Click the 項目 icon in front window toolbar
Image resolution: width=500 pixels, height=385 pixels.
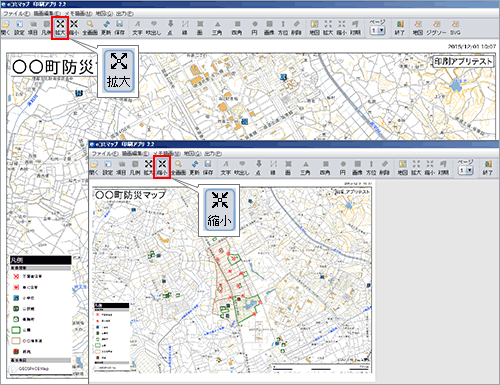tap(121, 168)
